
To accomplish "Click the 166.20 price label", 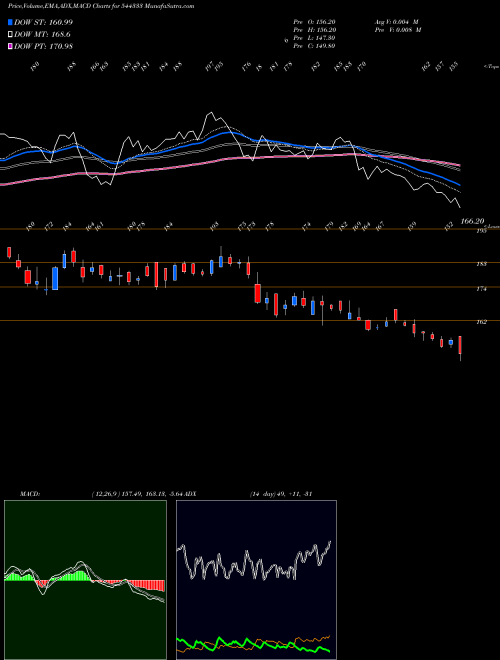I will click(x=472, y=221).
